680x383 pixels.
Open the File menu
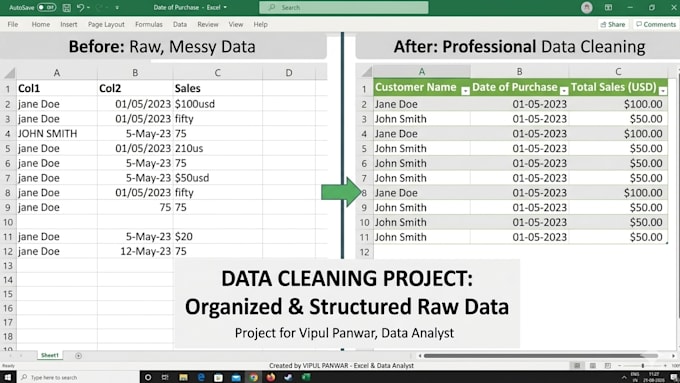click(x=13, y=24)
